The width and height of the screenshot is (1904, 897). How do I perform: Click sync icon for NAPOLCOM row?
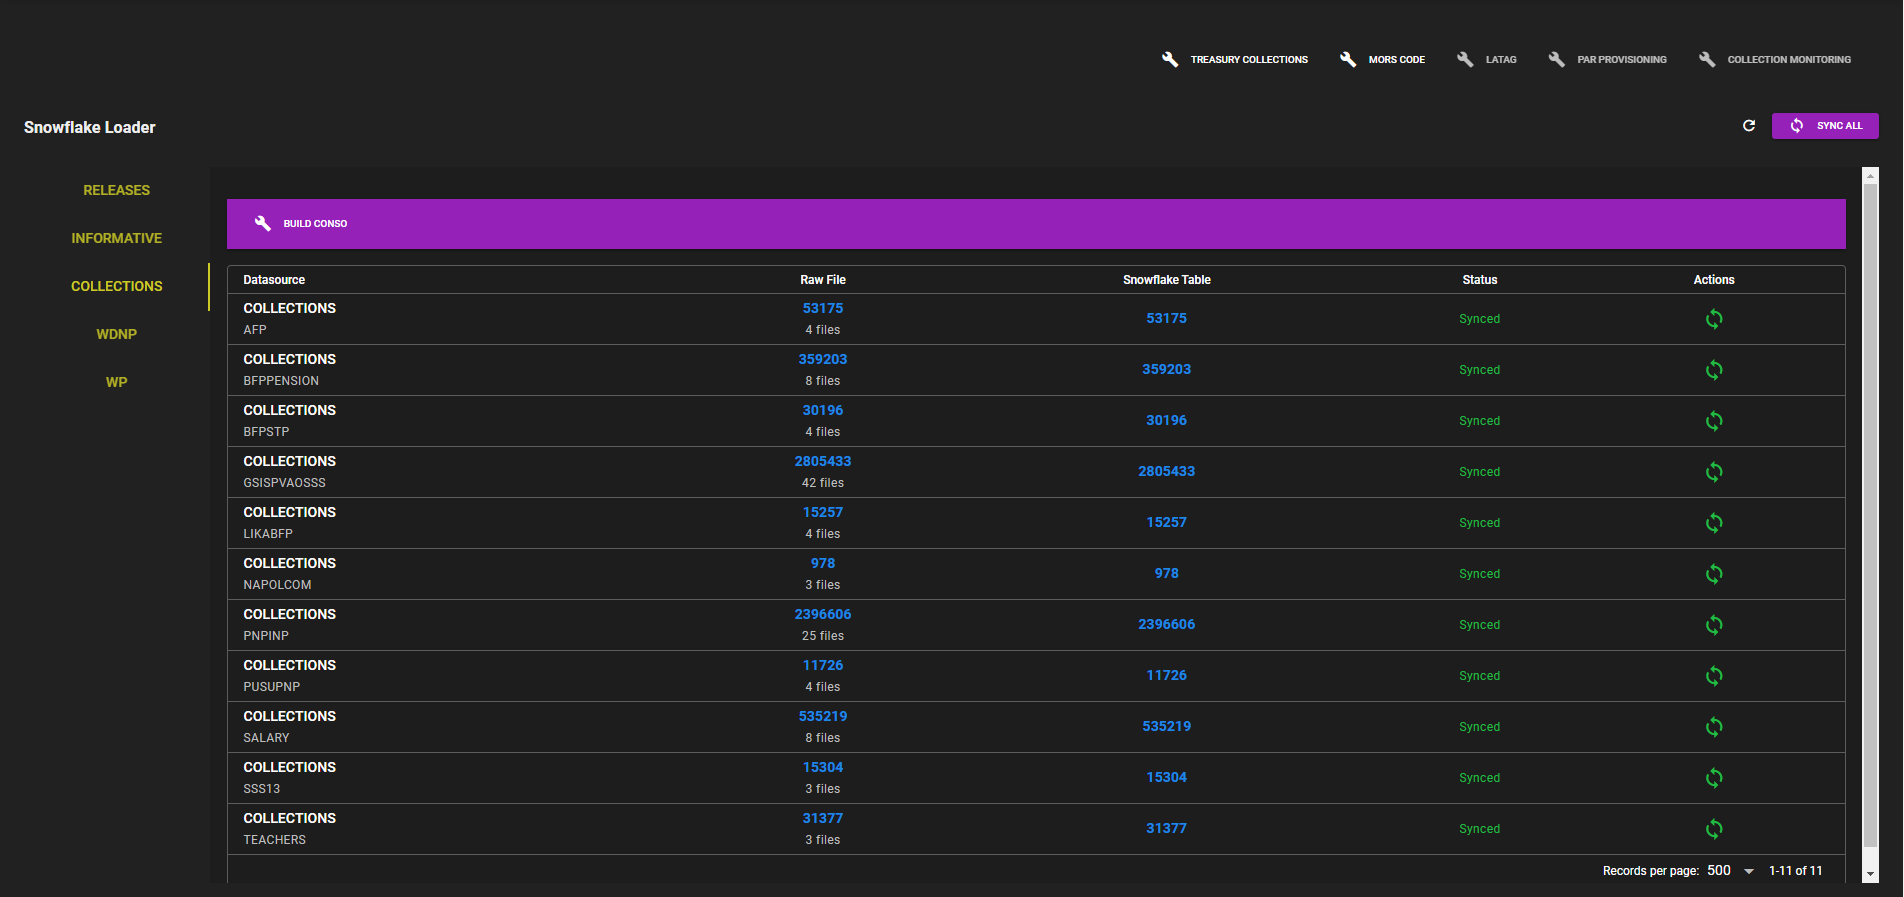click(1714, 574)
